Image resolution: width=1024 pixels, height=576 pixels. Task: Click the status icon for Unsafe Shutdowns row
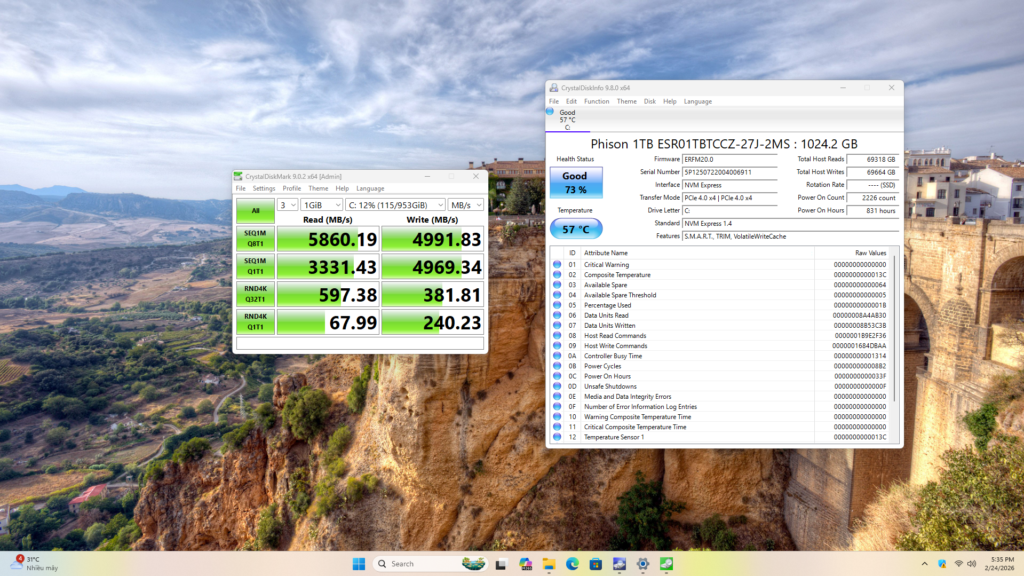(x=557, y=386)
